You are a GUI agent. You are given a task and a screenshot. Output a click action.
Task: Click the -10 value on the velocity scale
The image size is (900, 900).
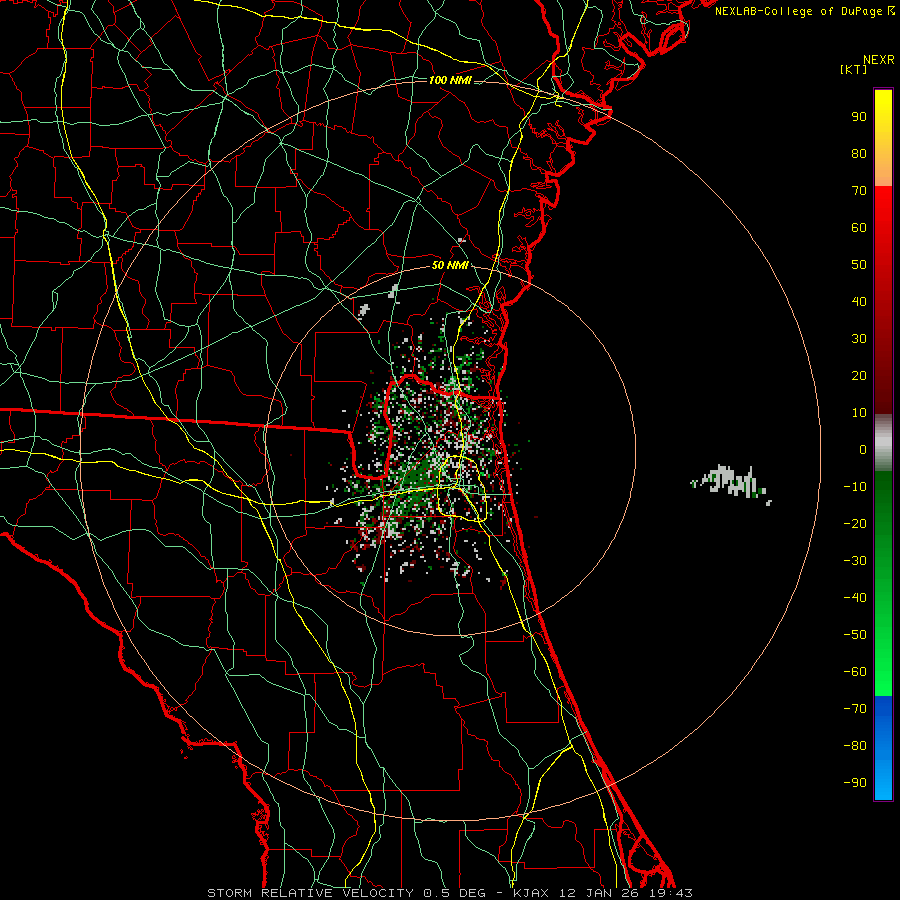pyautogui.click(x=855, y=487)
